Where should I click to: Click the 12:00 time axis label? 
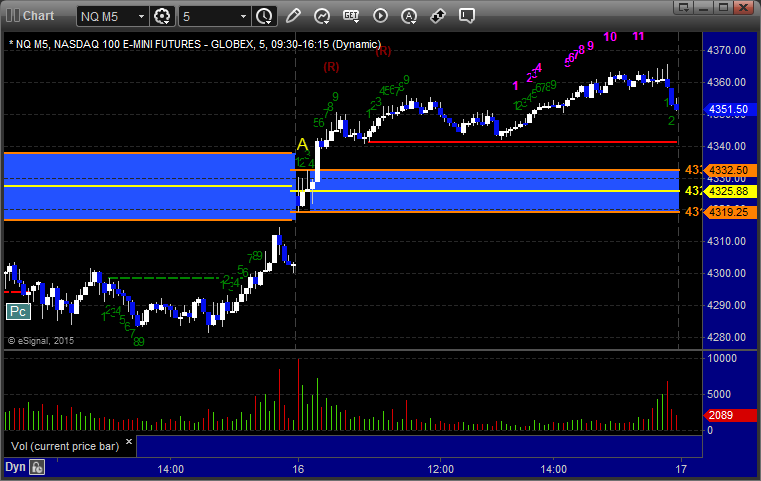(x=441, y=469)
